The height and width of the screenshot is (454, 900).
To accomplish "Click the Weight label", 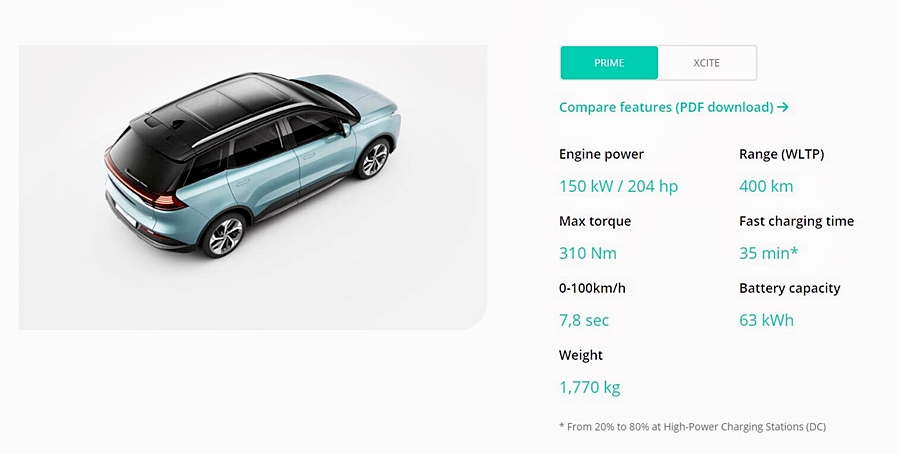I will tap(581, 355).
